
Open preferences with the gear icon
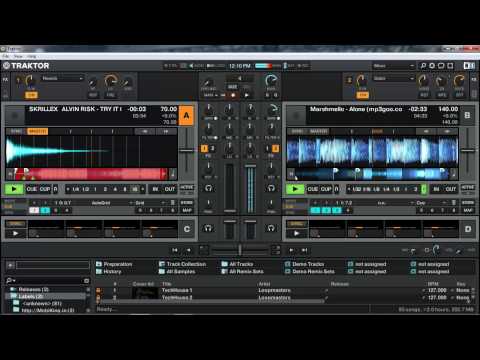(x=432, y=66)
